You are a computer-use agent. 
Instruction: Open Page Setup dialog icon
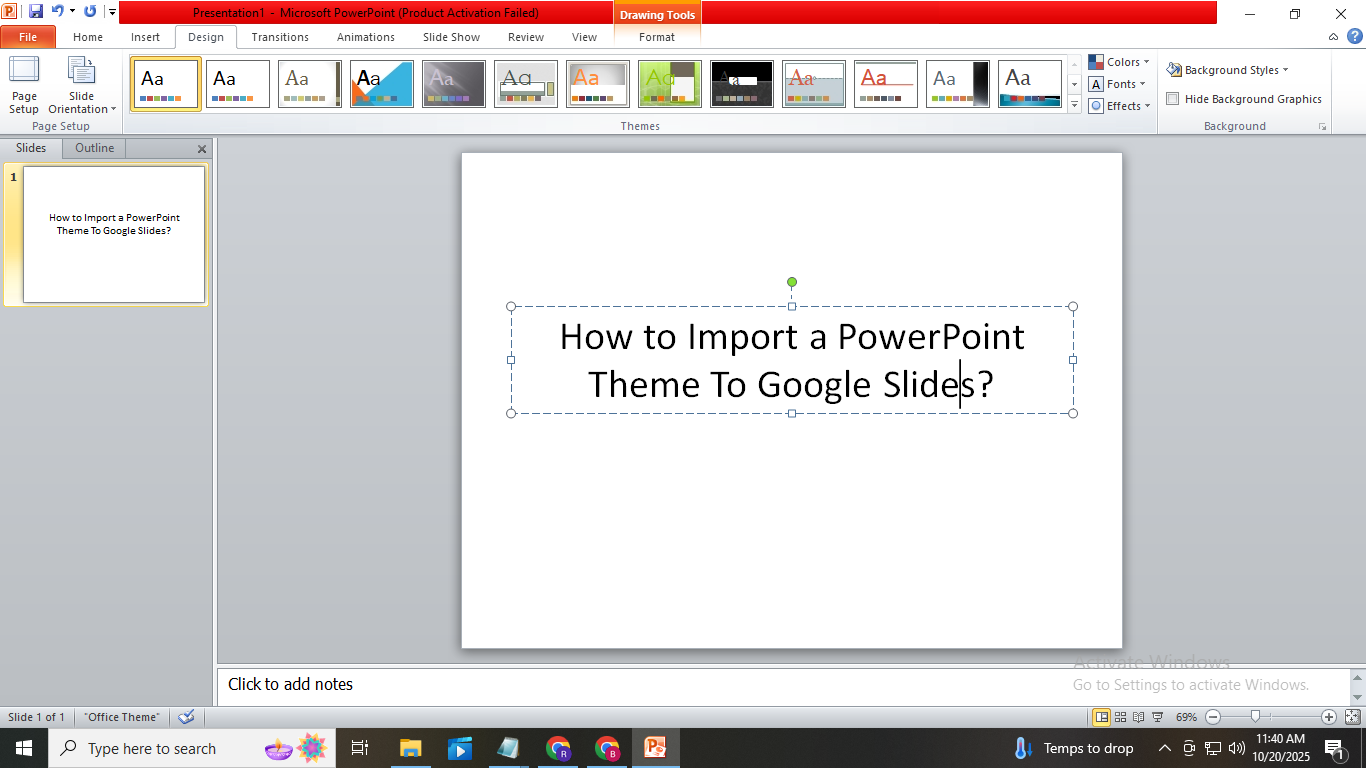[24, 85]
